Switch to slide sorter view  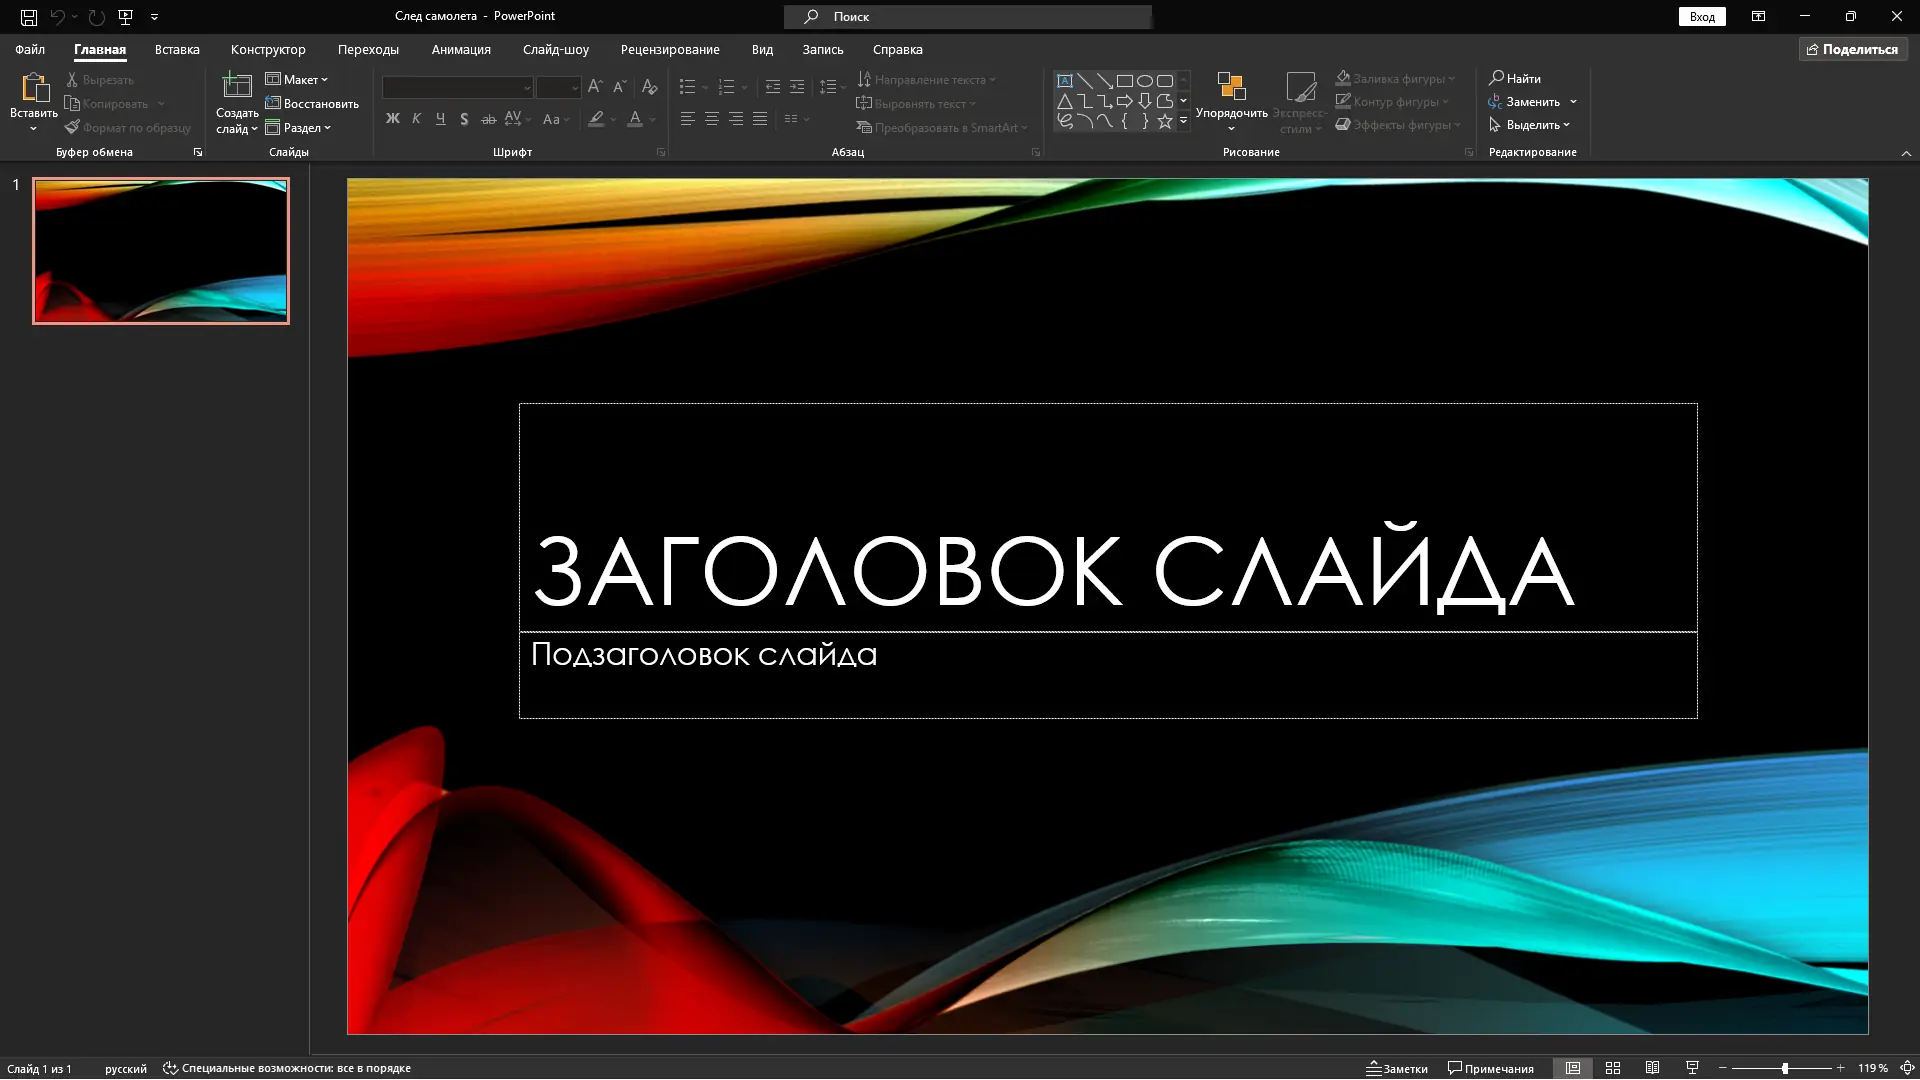[x=1613, y=1068]
